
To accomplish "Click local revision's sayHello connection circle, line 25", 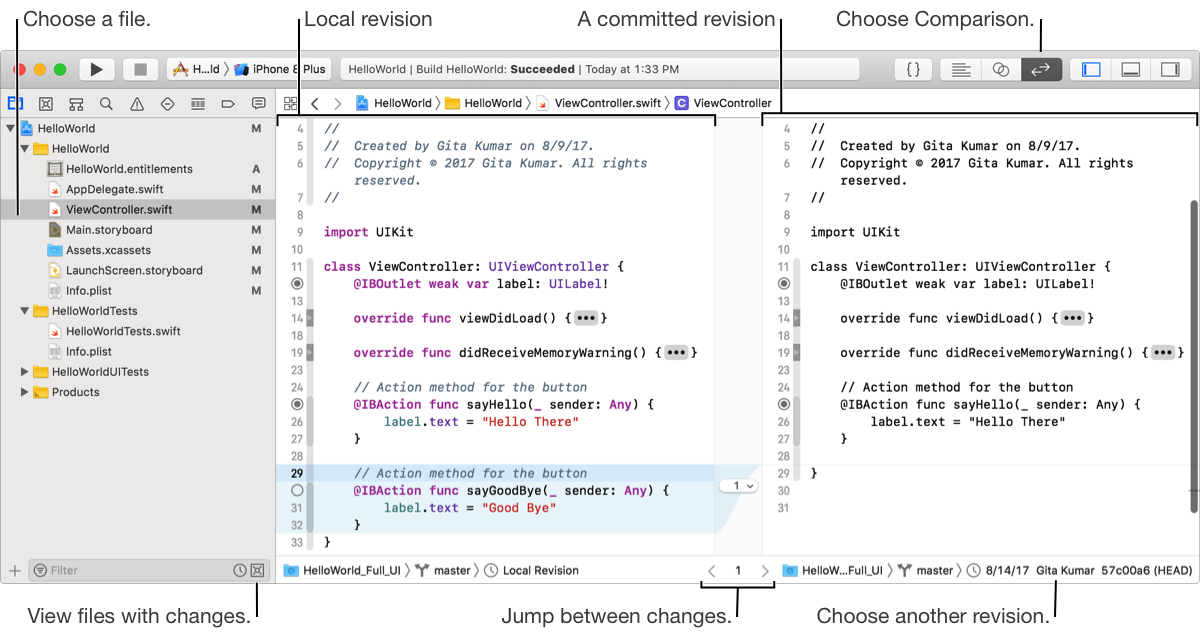I will tap(297, 404).
